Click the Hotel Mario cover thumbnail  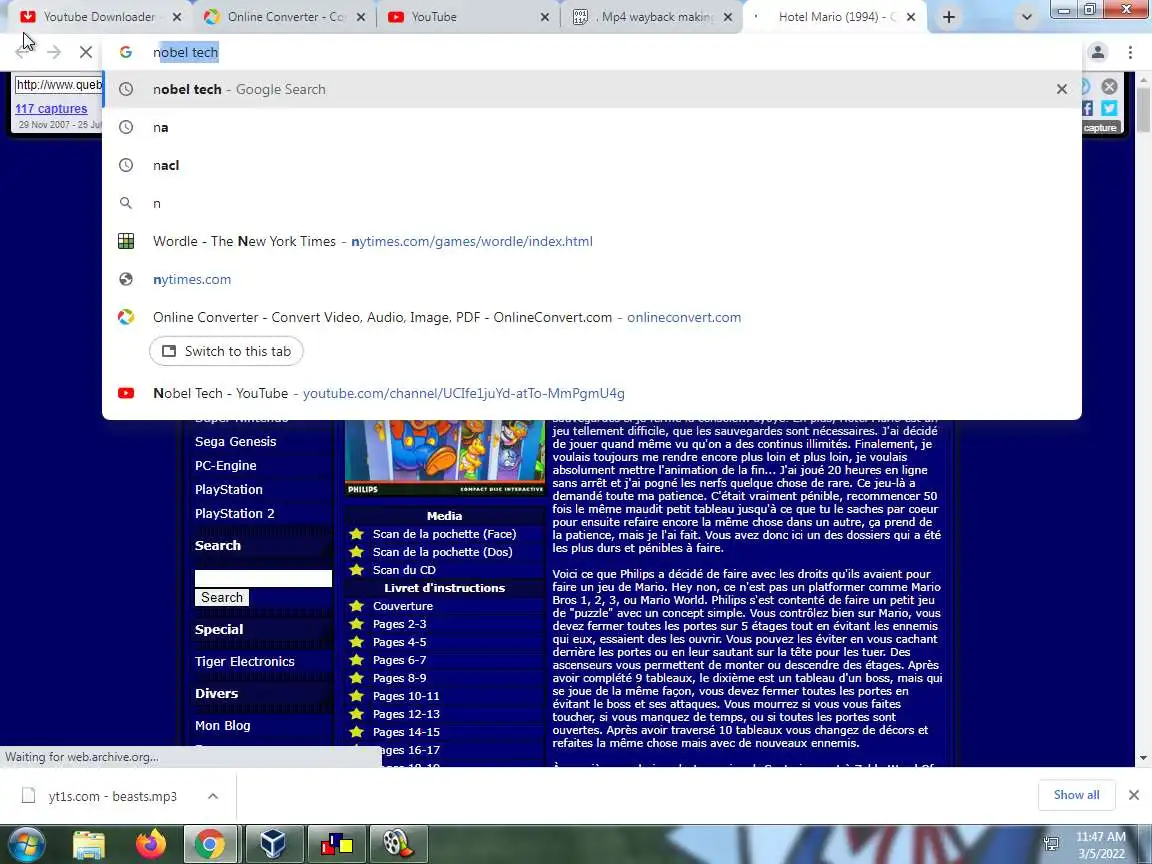click(x=444, y=458)
